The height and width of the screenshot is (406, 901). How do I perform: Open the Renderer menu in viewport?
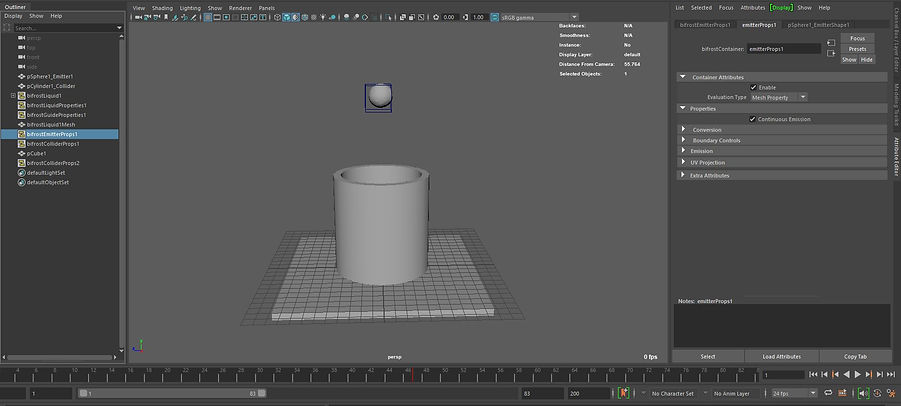click(x=240, y=8)
